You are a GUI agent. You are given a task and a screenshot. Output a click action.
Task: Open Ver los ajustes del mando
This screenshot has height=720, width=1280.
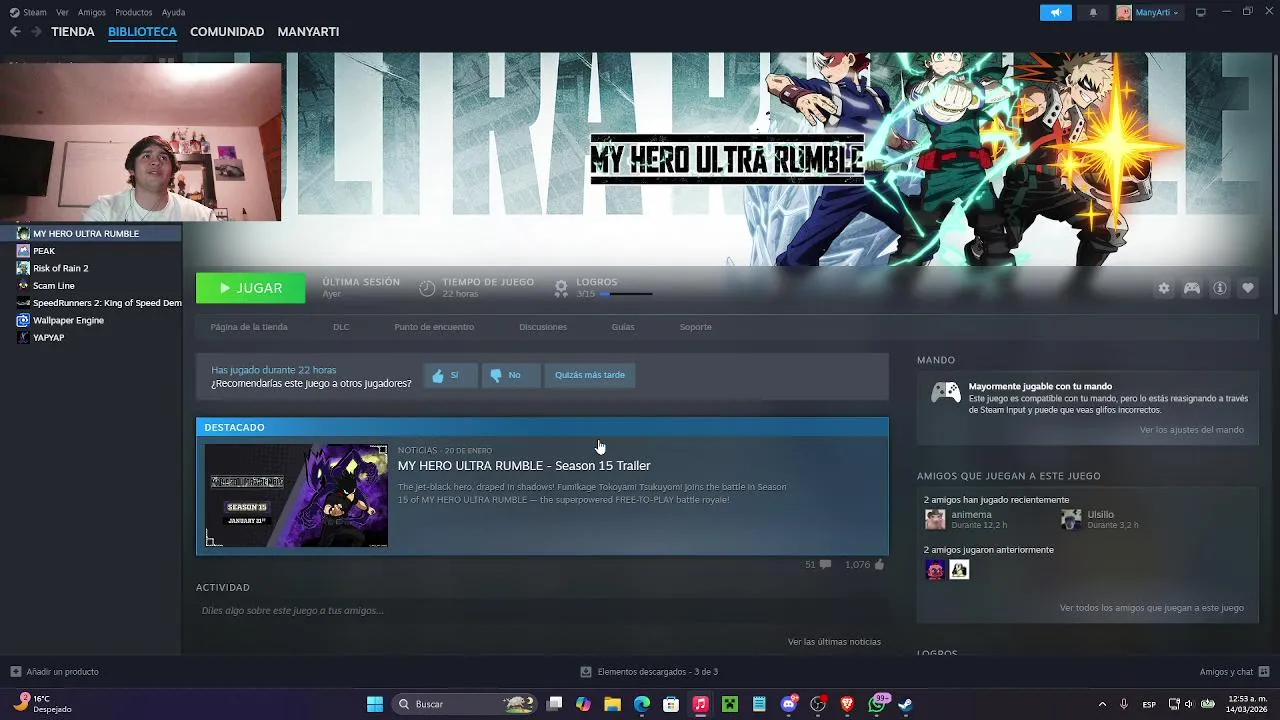(1192, 430)
